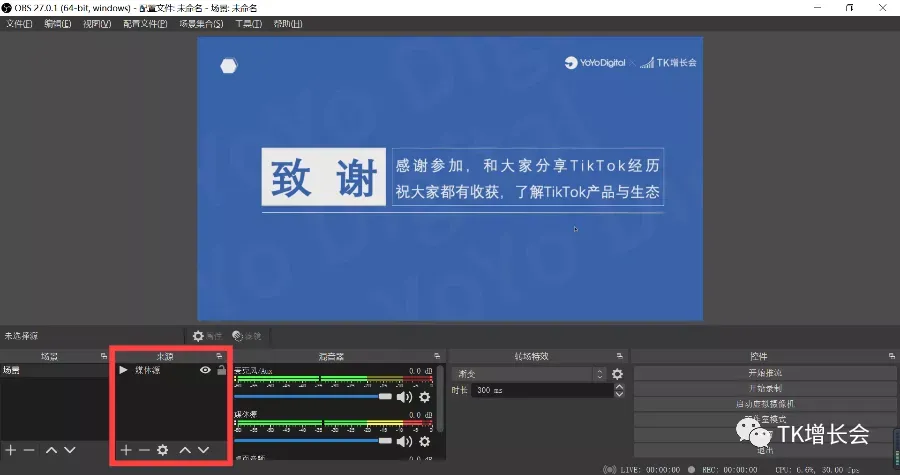Image resolution: width=900 pixels, height=475 pixels.
Task: Open the 渐变 transition type dropdown
Action: pyautogui.click(x=529, y=374)
